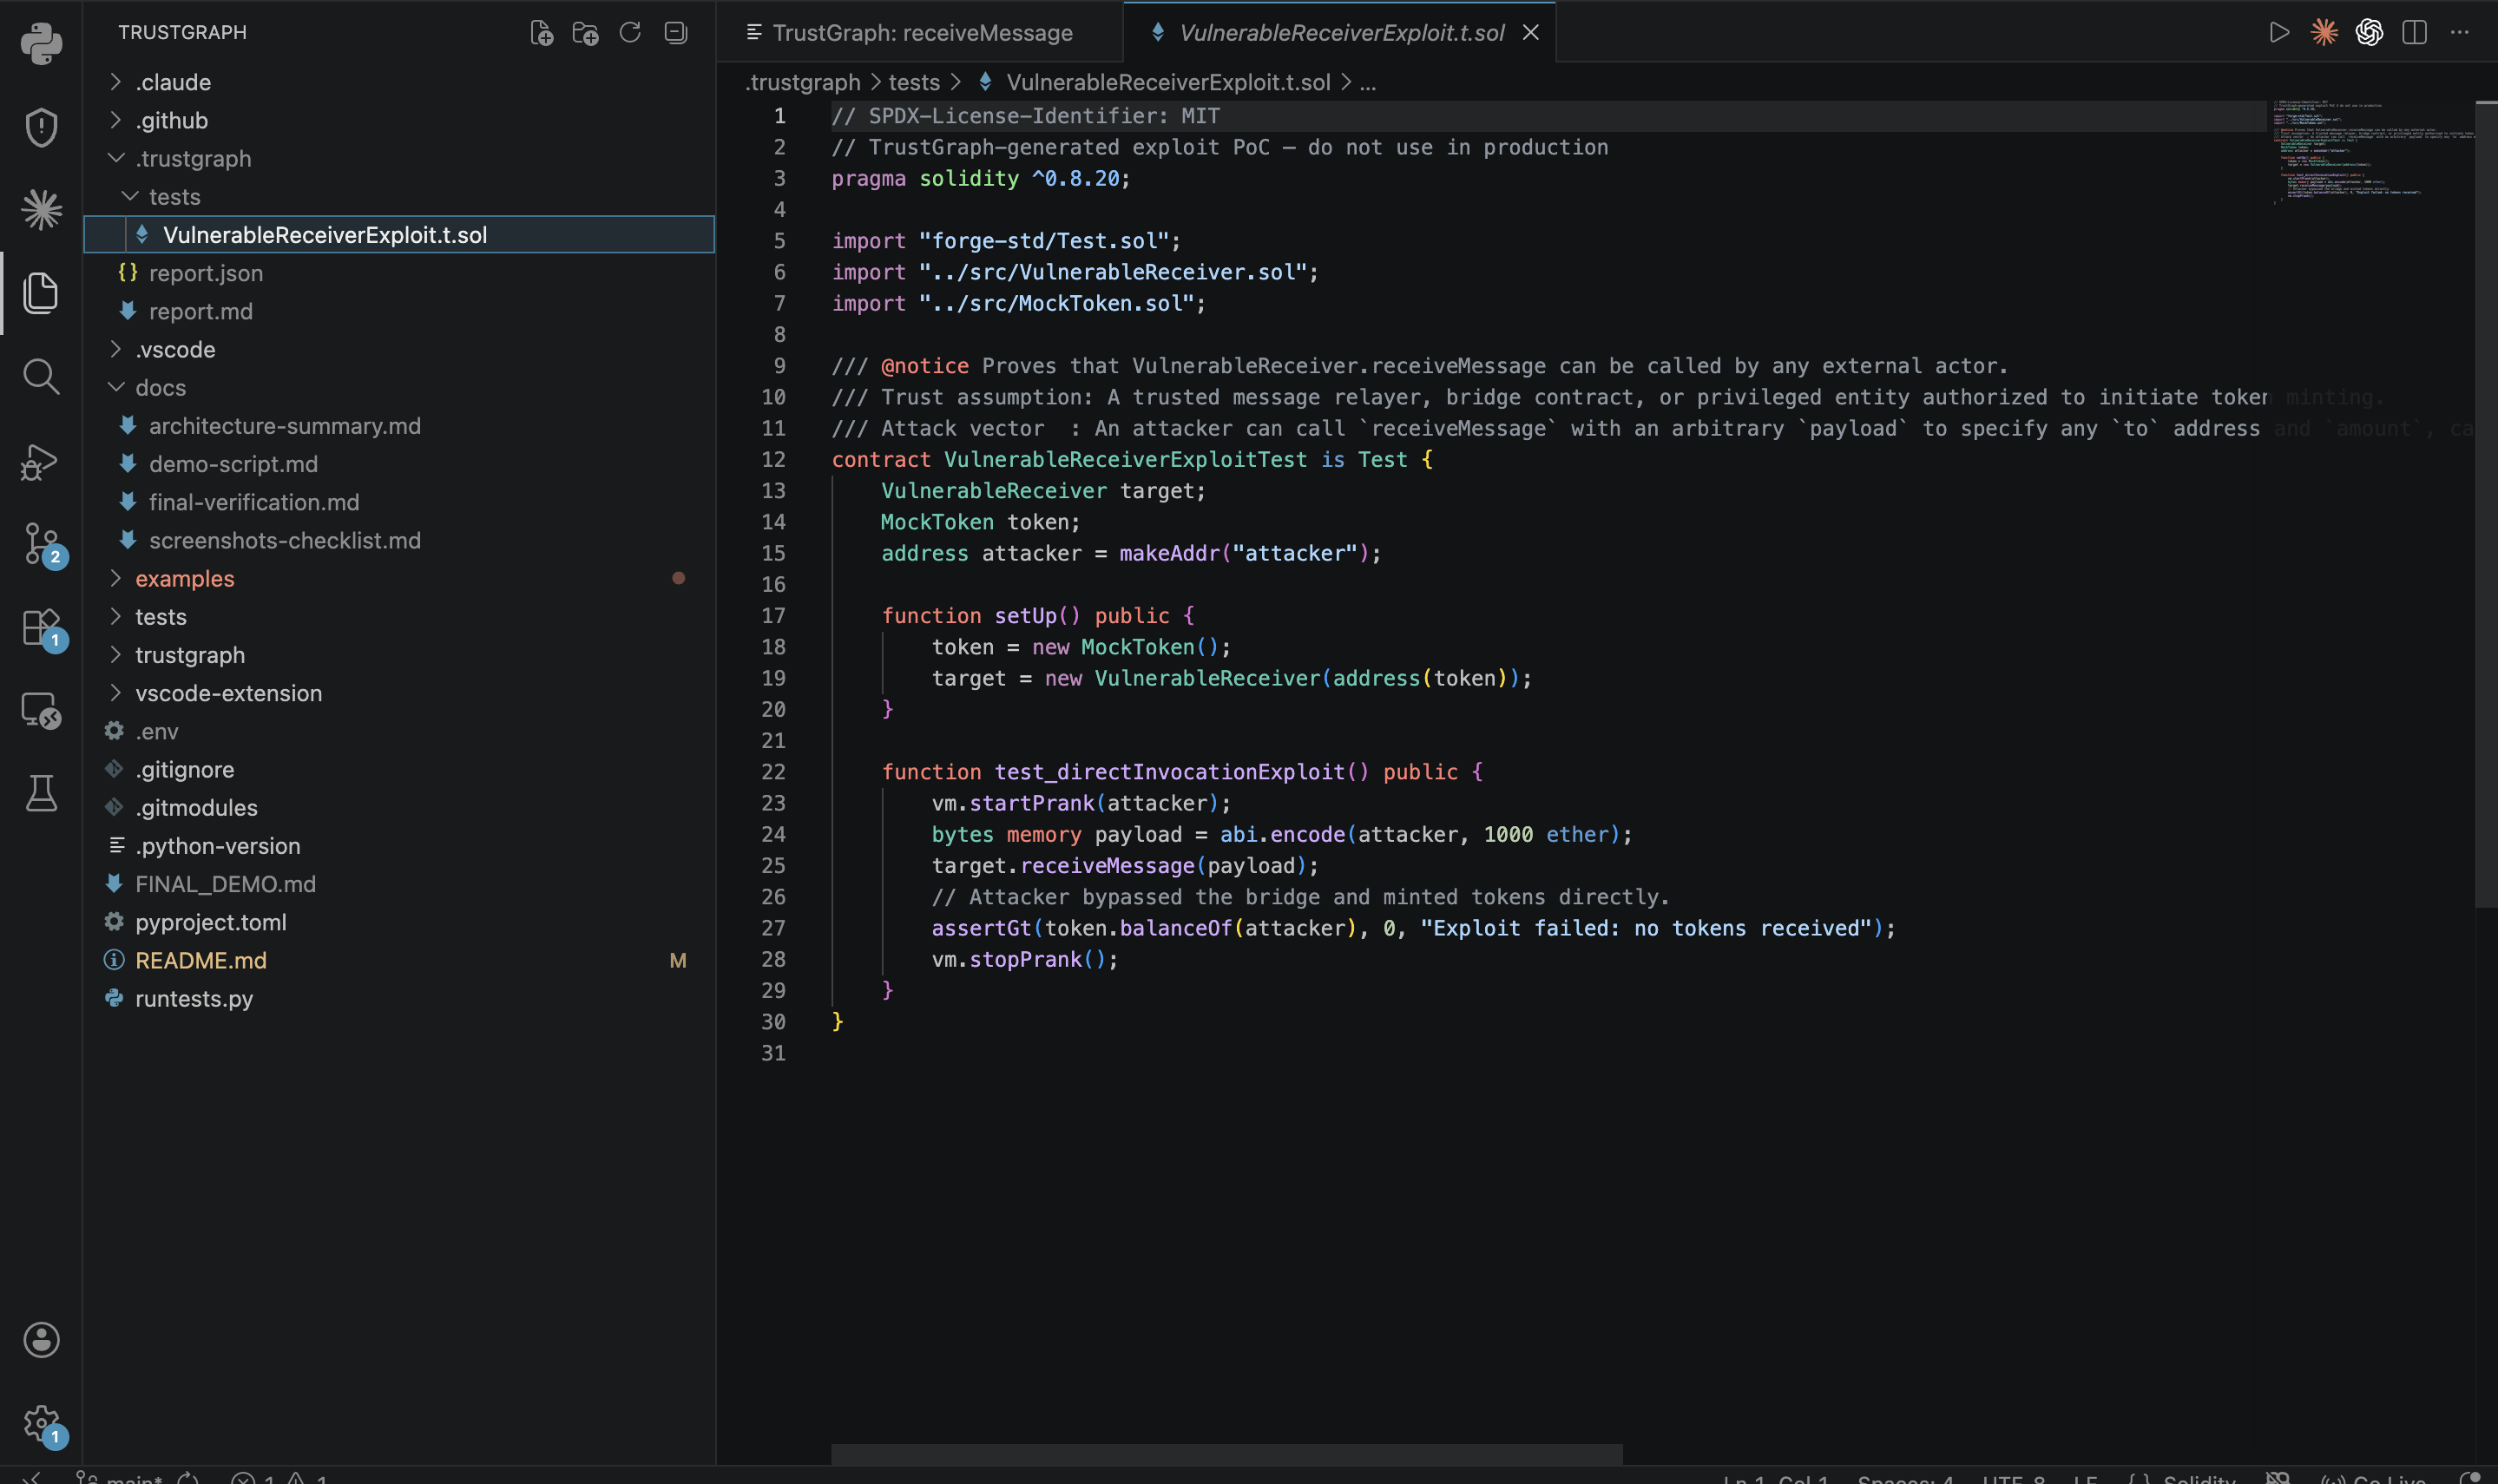Viewport: 2498px width, 1484px height.
Task: Click the editor vertical scrollbar thumb
Action: [x=2486, y=504]
